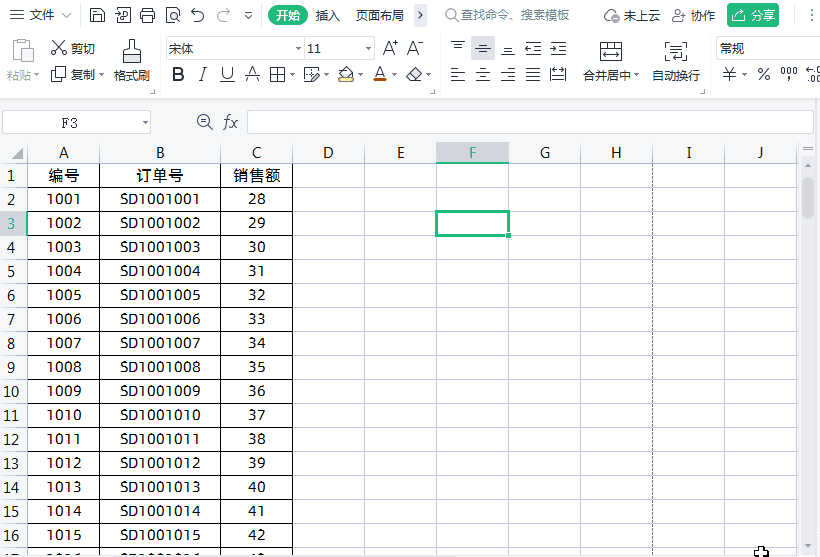Click the vertical scrollbar thumb
This screenshot has height=557, width=820.
coord(808,198)
